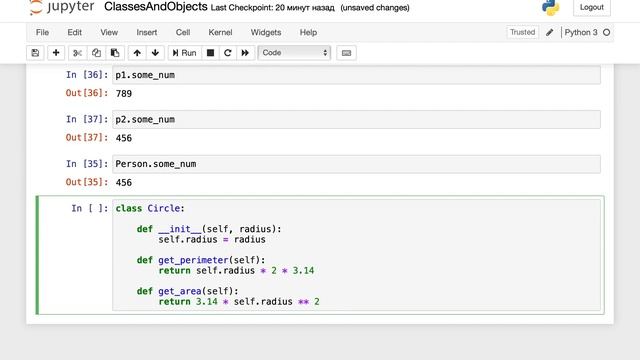Interrupt the kernel stop icon
640x360 pixels.
click(x=211, y=53)
